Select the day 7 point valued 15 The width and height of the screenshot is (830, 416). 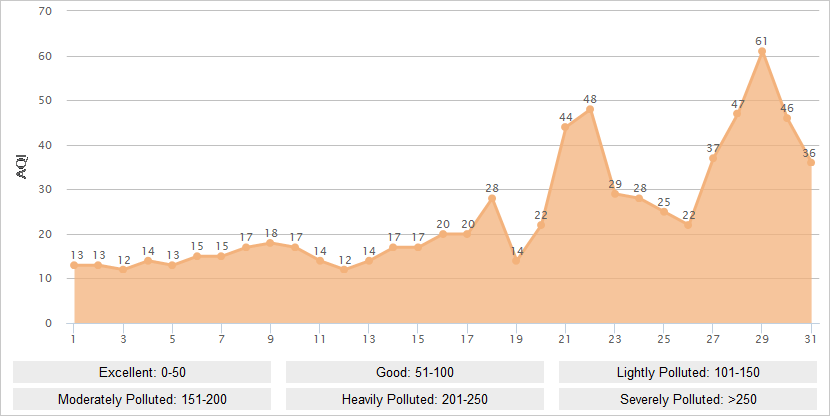click(221, 256)
